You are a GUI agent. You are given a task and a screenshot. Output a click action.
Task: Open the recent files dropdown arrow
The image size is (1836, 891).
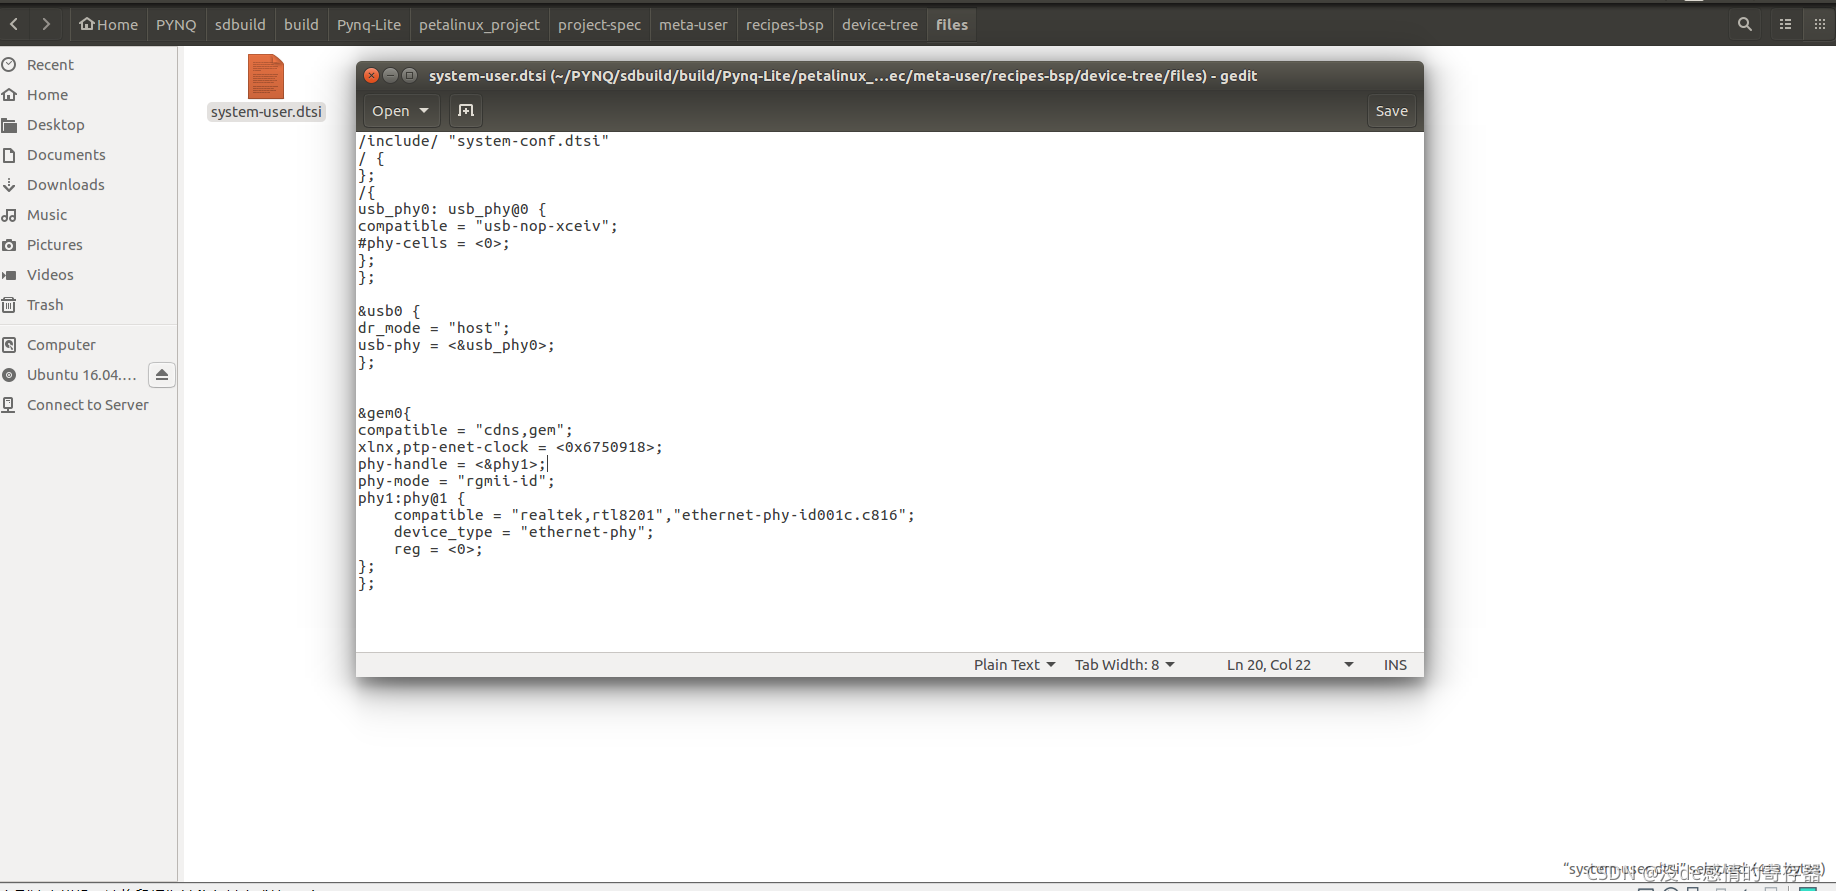425,111
